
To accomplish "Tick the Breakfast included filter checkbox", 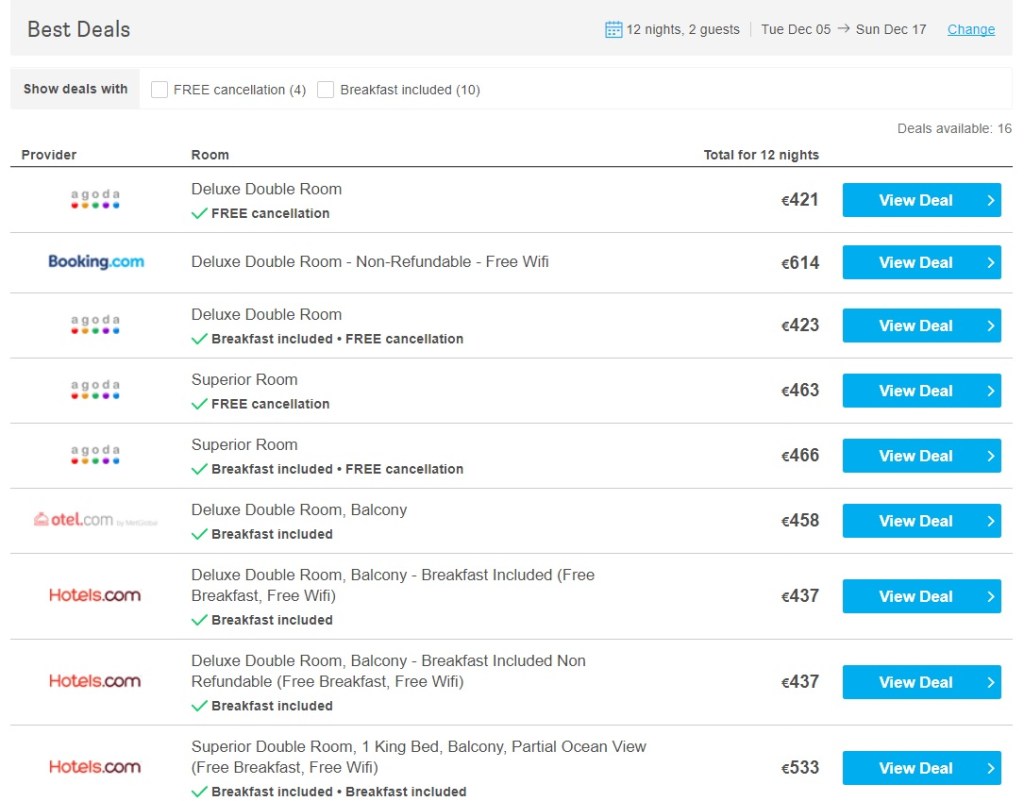I will (x=325, y=89).
